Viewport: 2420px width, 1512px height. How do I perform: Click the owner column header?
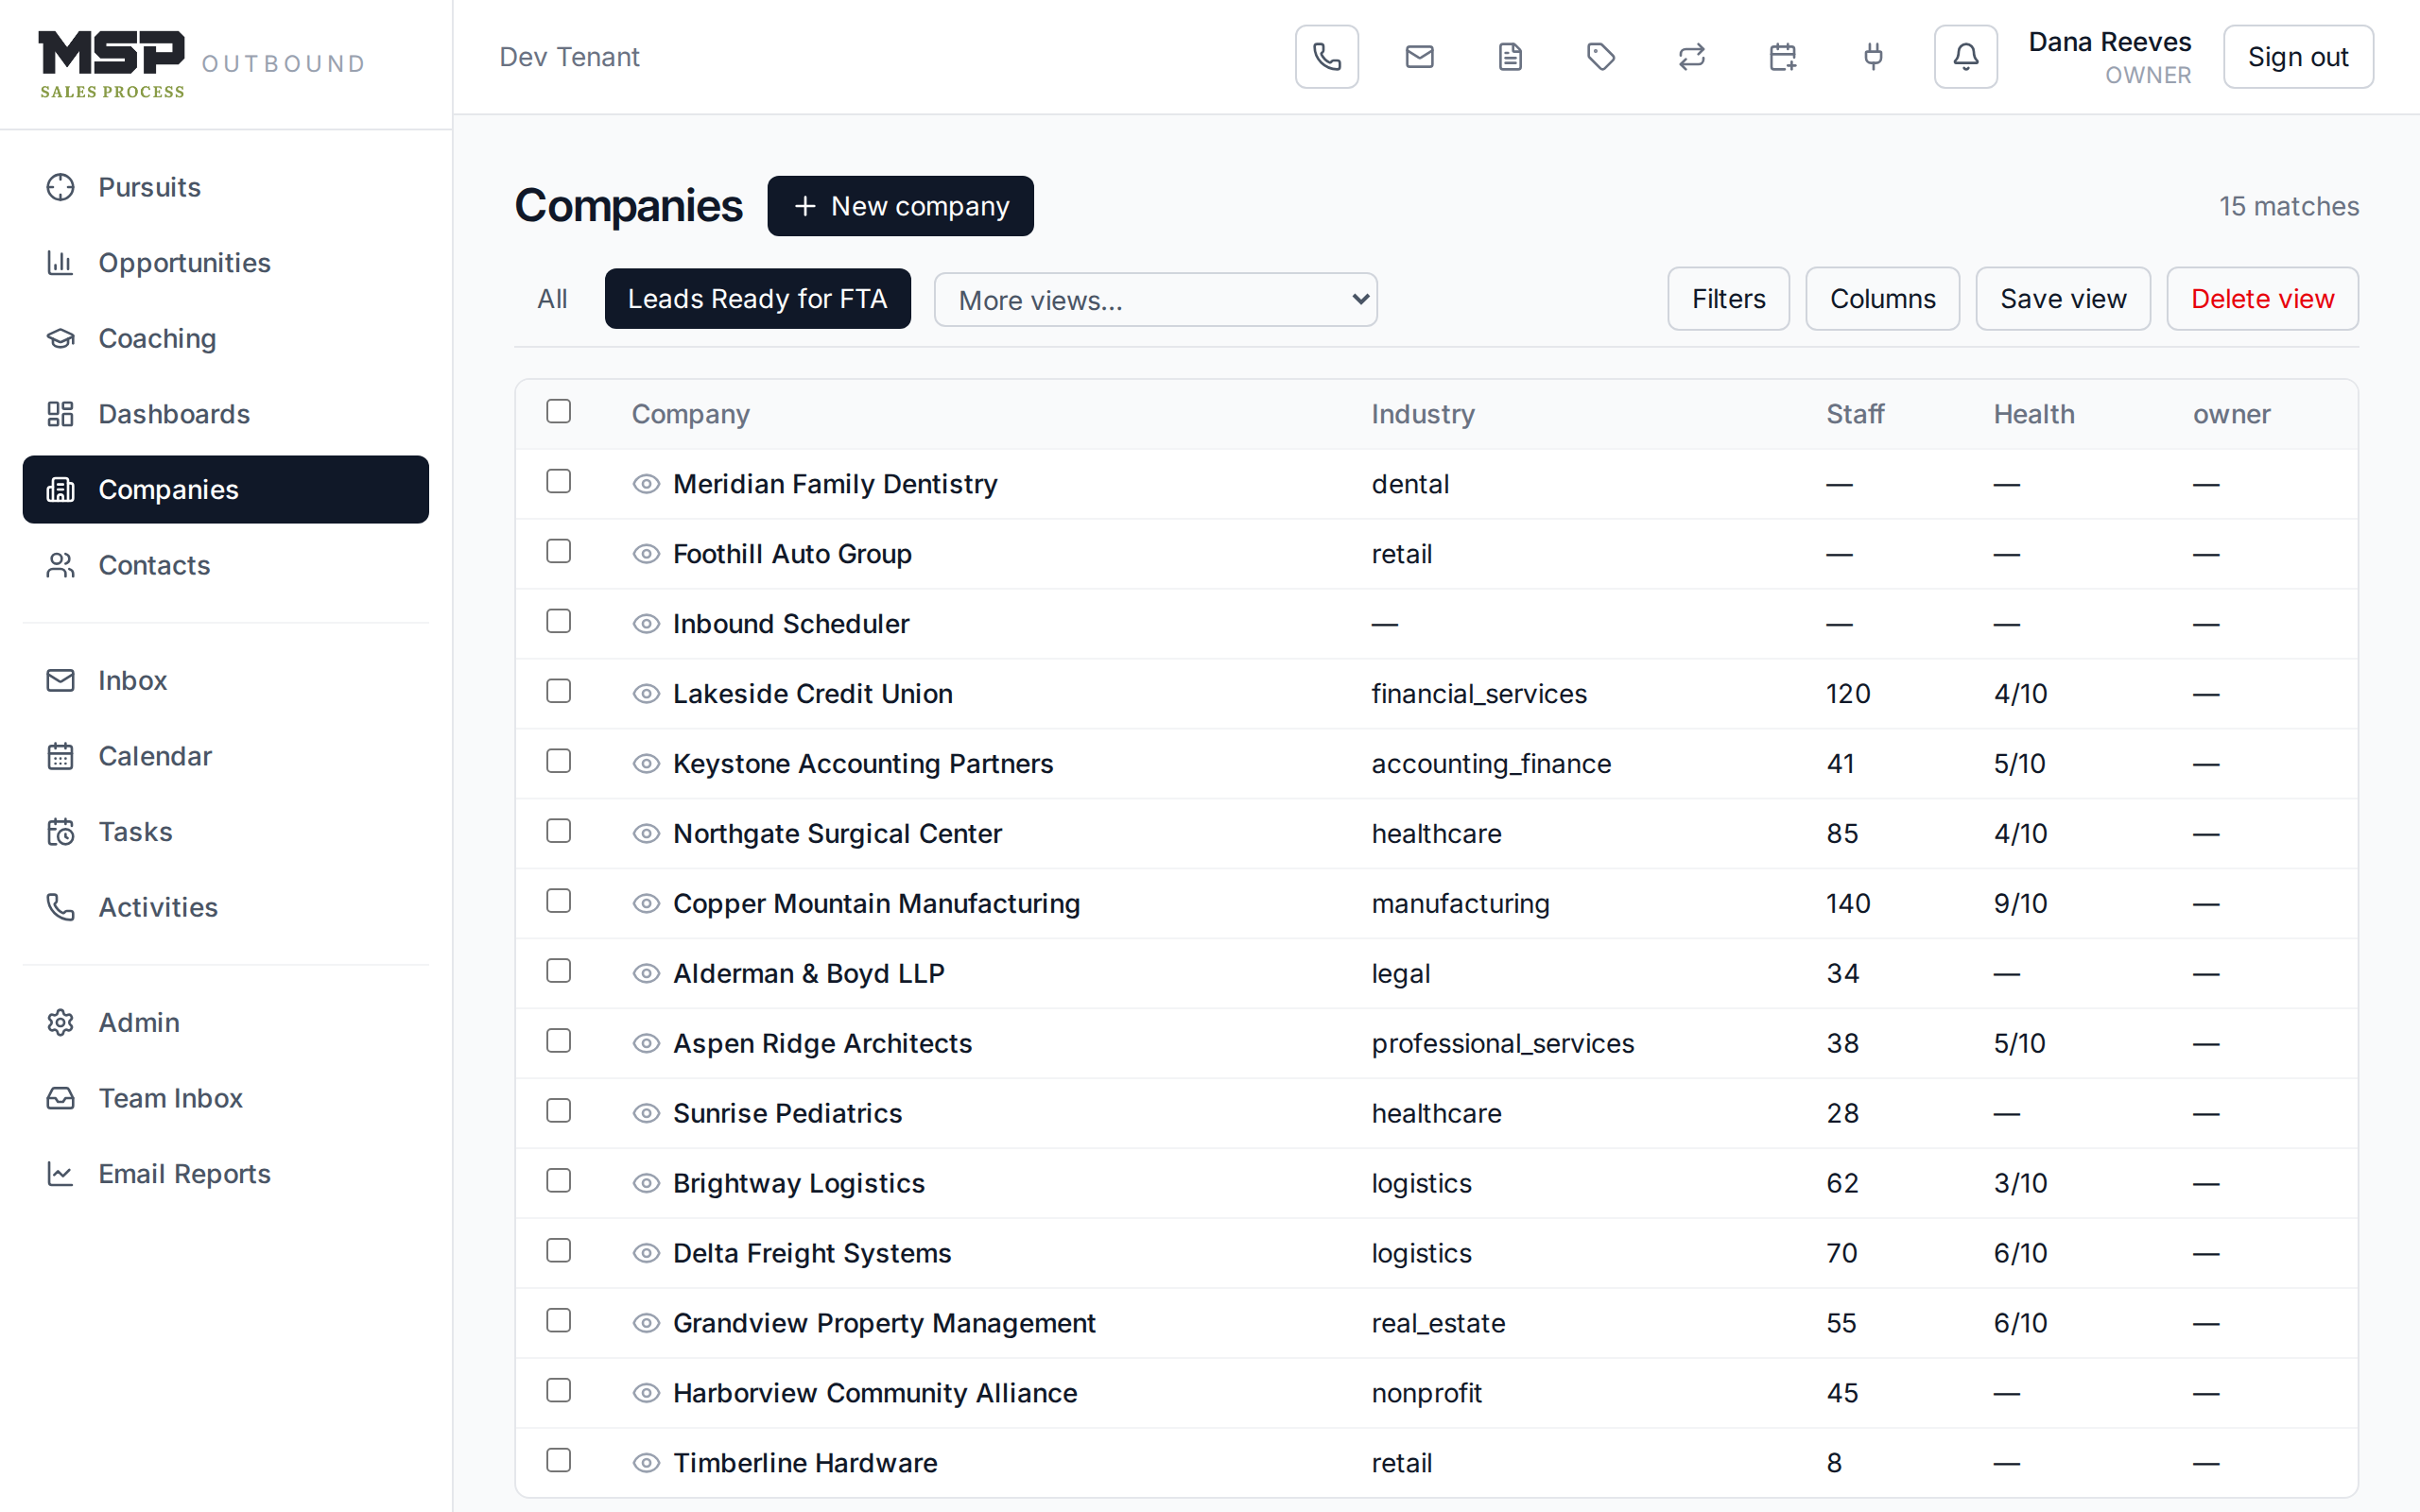[x=2231, y=414]
